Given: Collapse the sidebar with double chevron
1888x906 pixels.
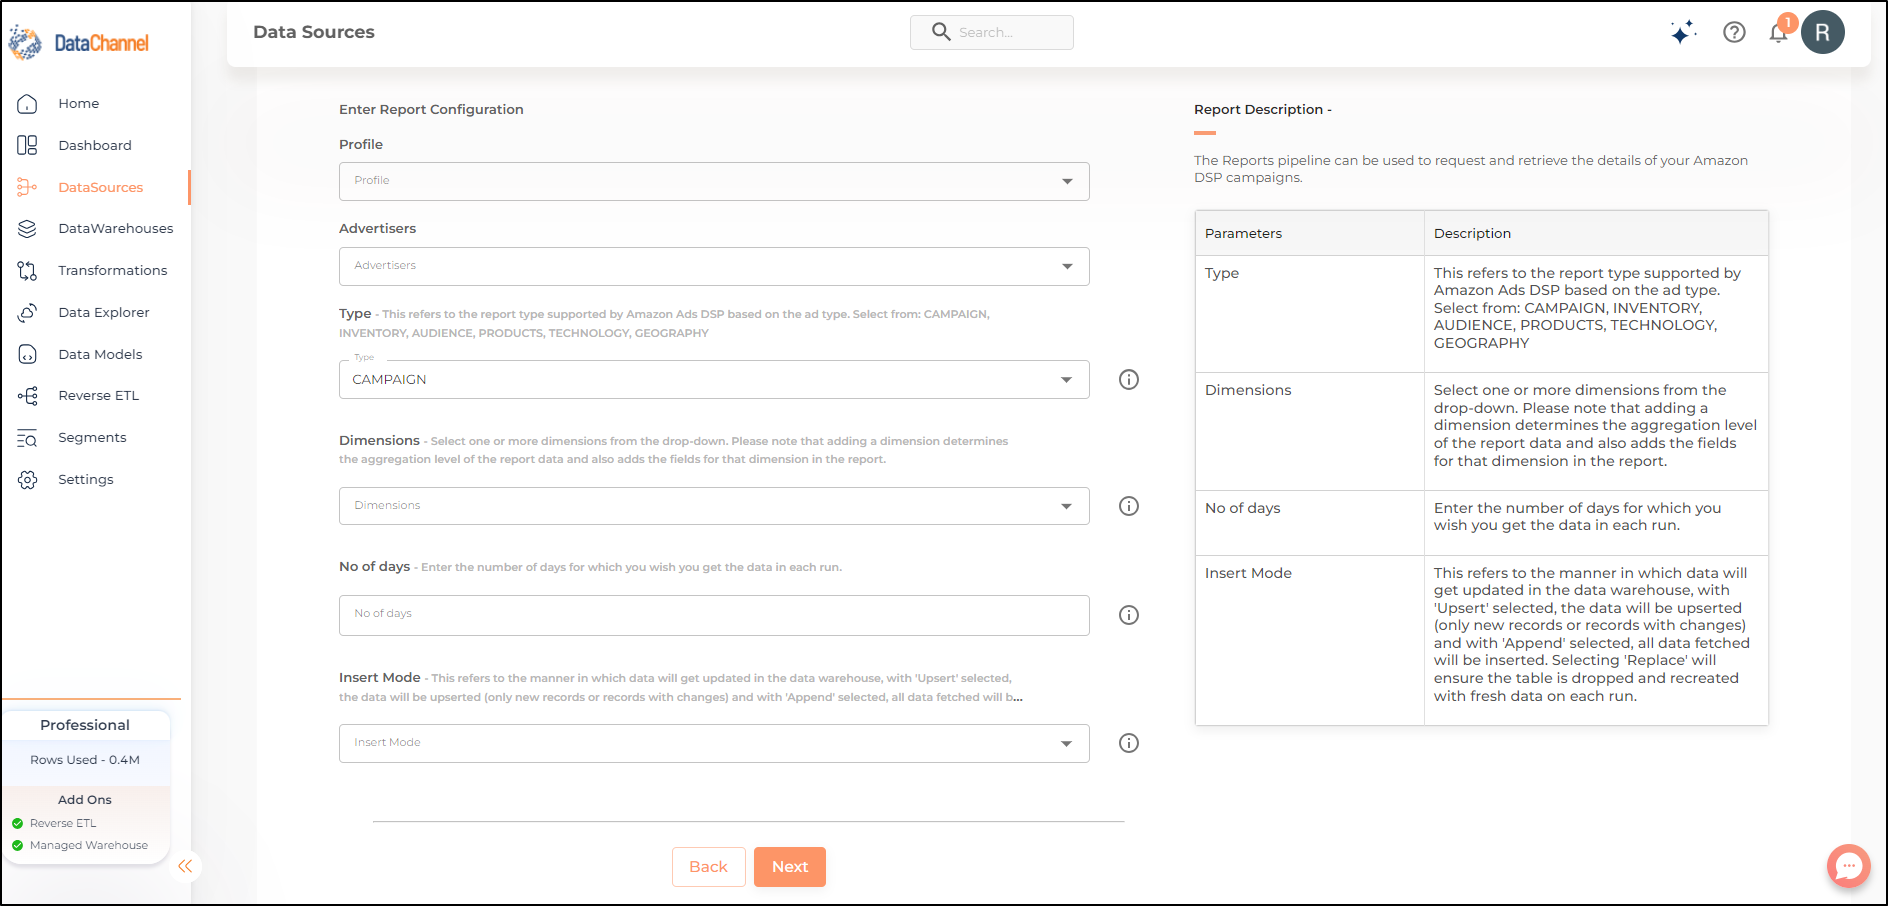Looking at the screenshot, I should [185, 866].
